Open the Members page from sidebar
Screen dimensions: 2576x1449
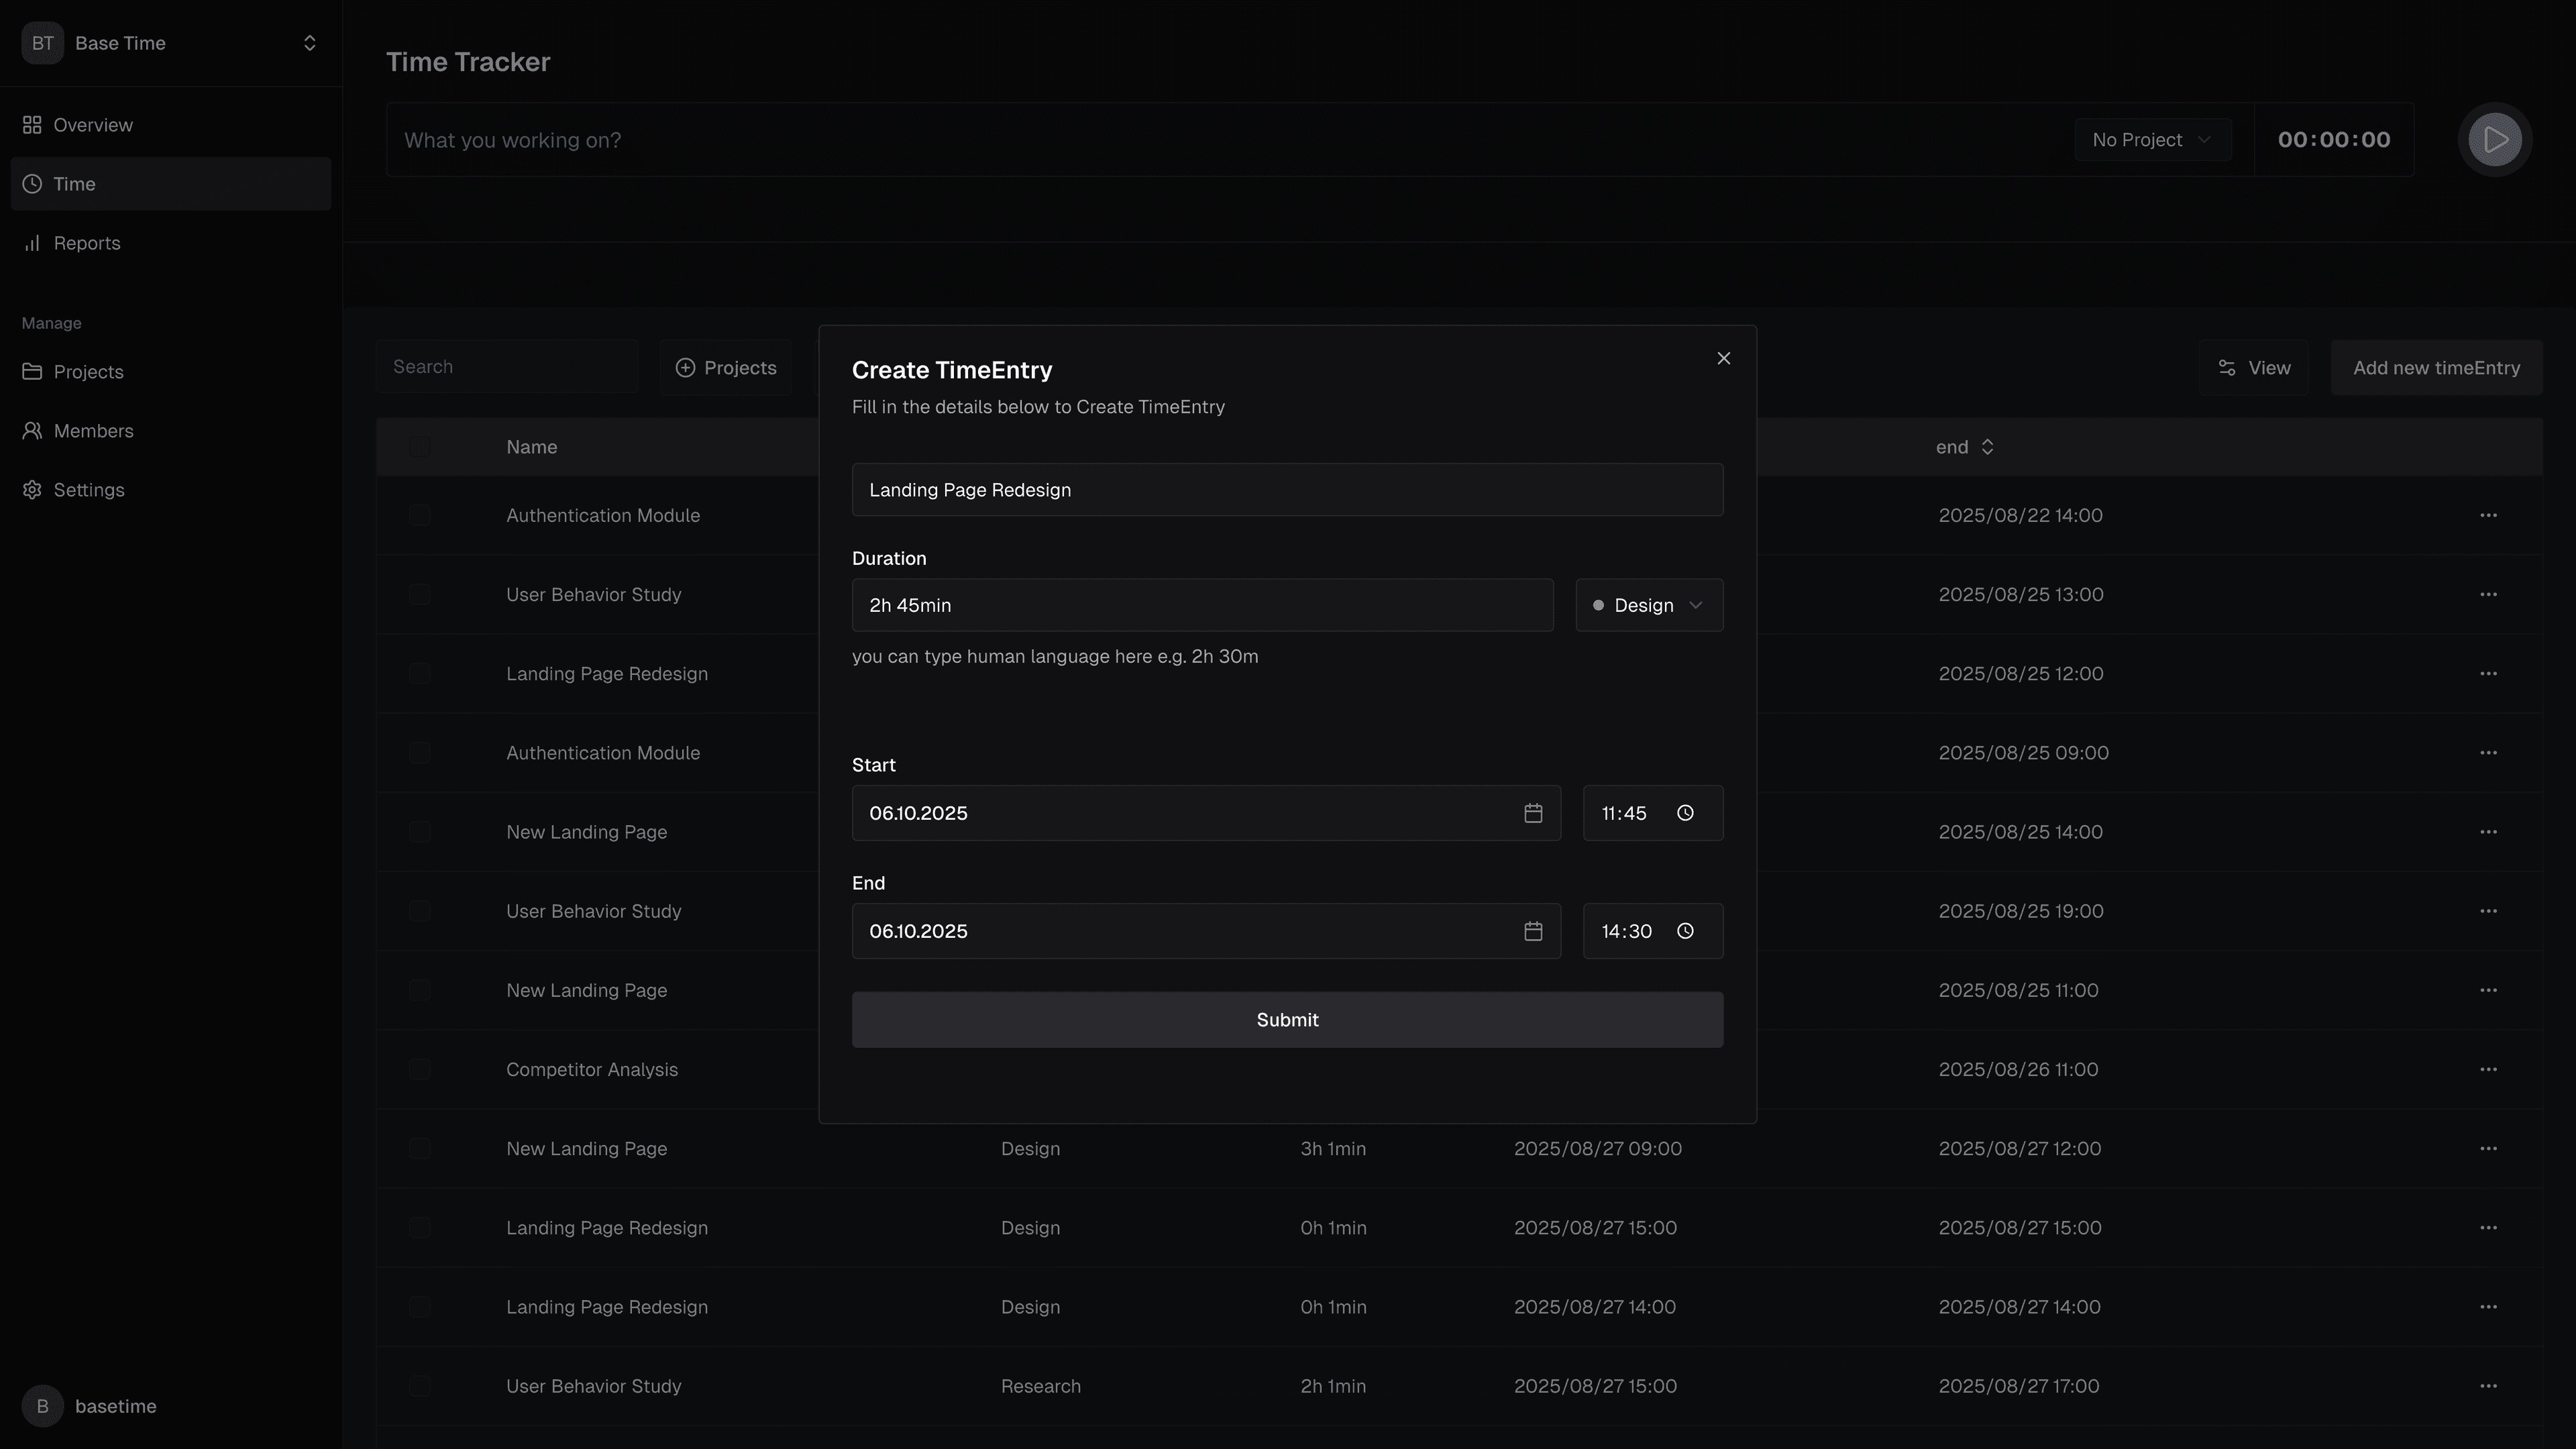point(93,431)
